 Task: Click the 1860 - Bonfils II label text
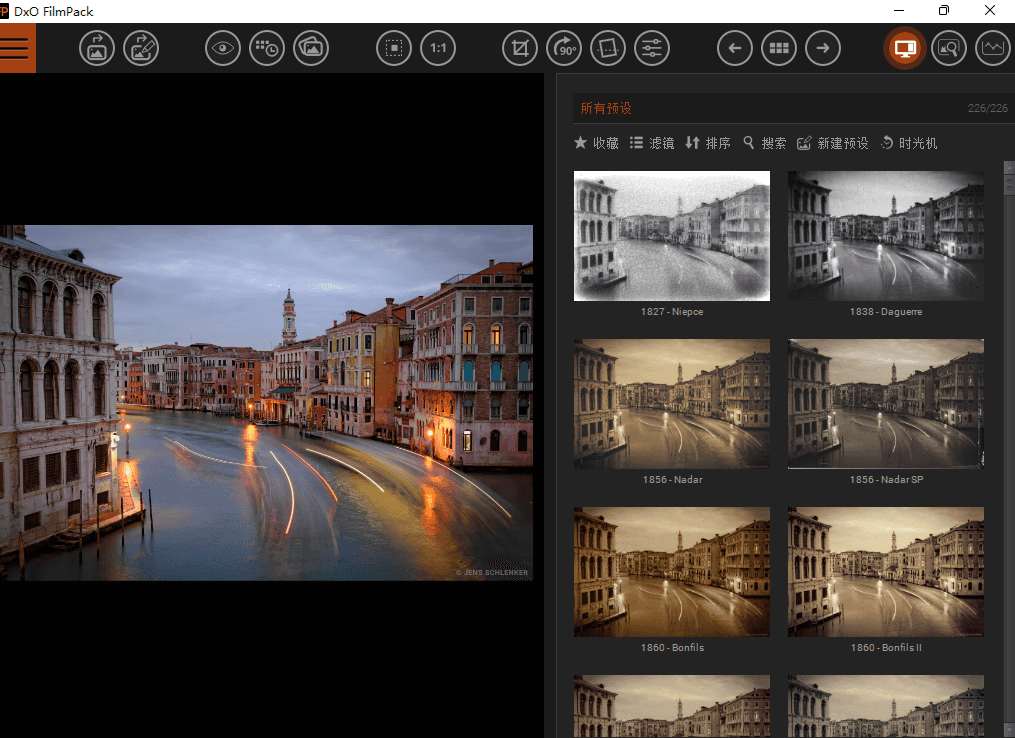(886, 647)
